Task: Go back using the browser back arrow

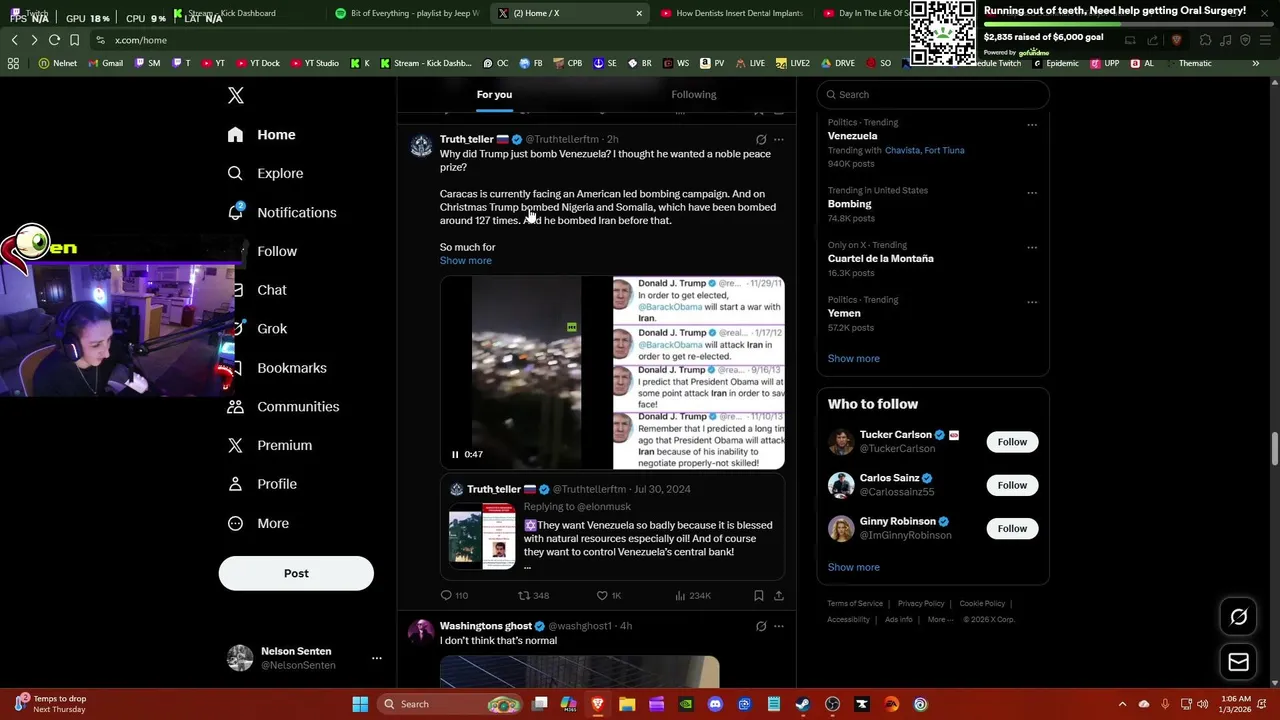Action: (15, 40)
